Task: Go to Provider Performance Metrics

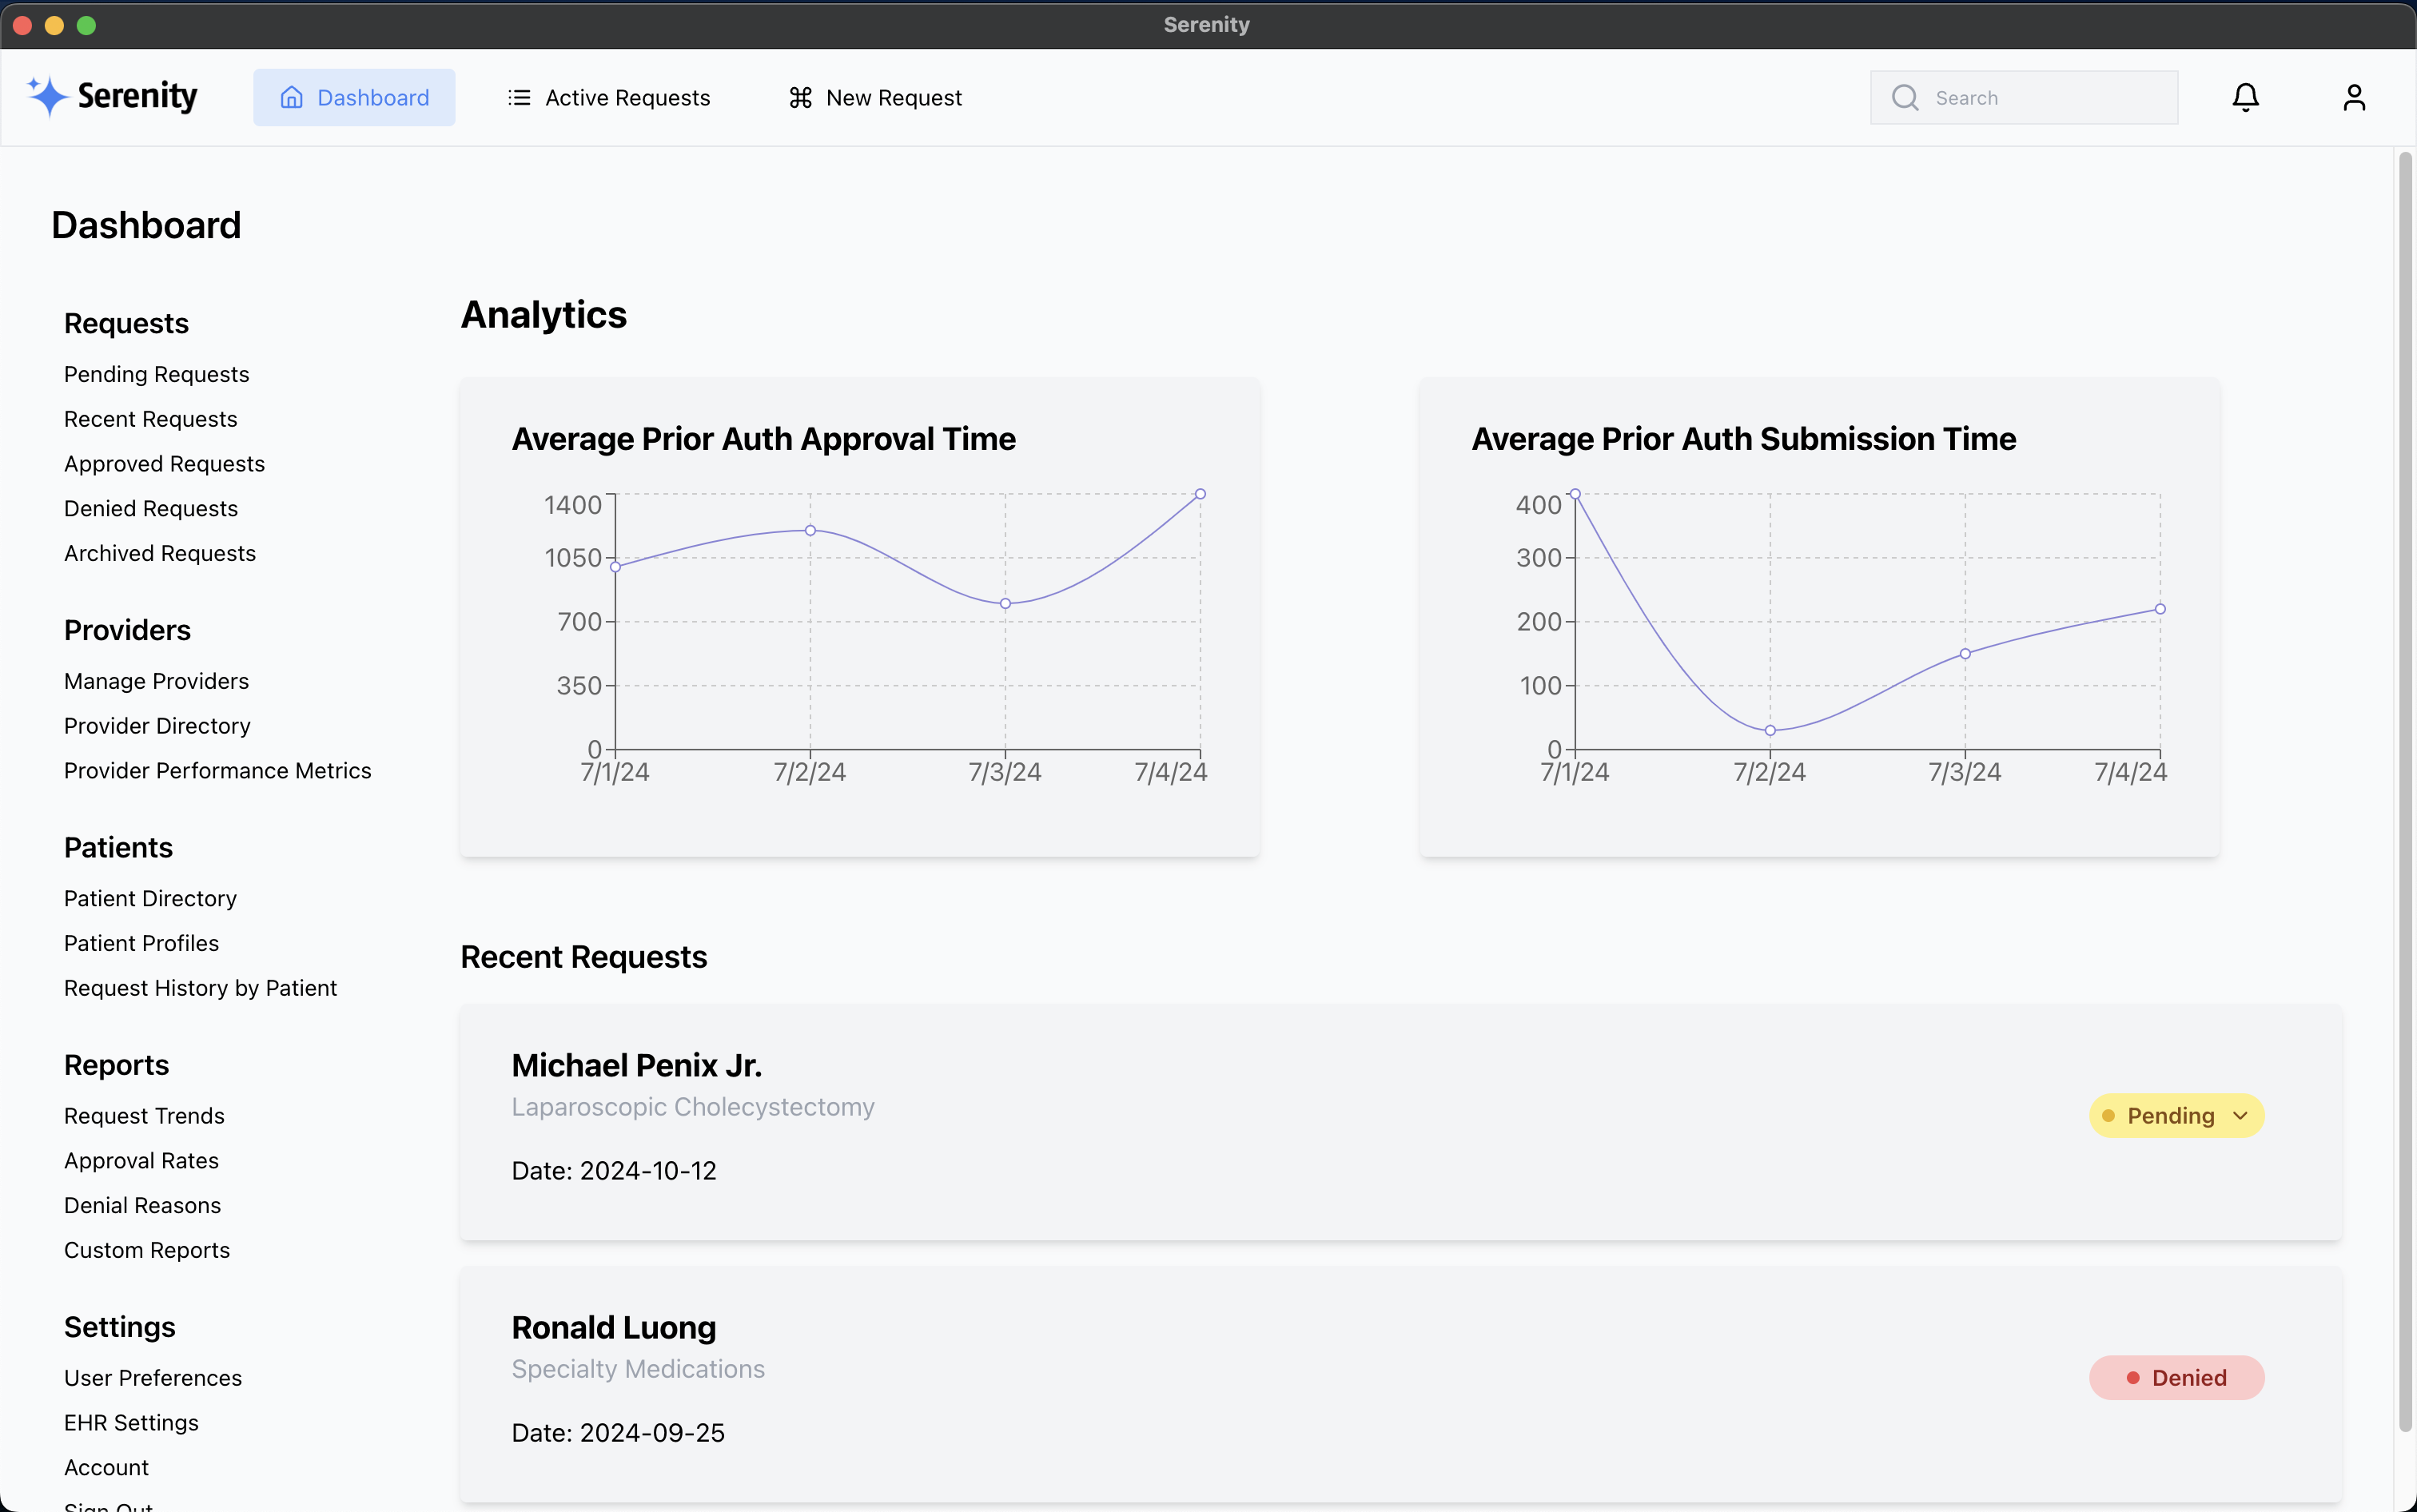Action: [218, 771]
